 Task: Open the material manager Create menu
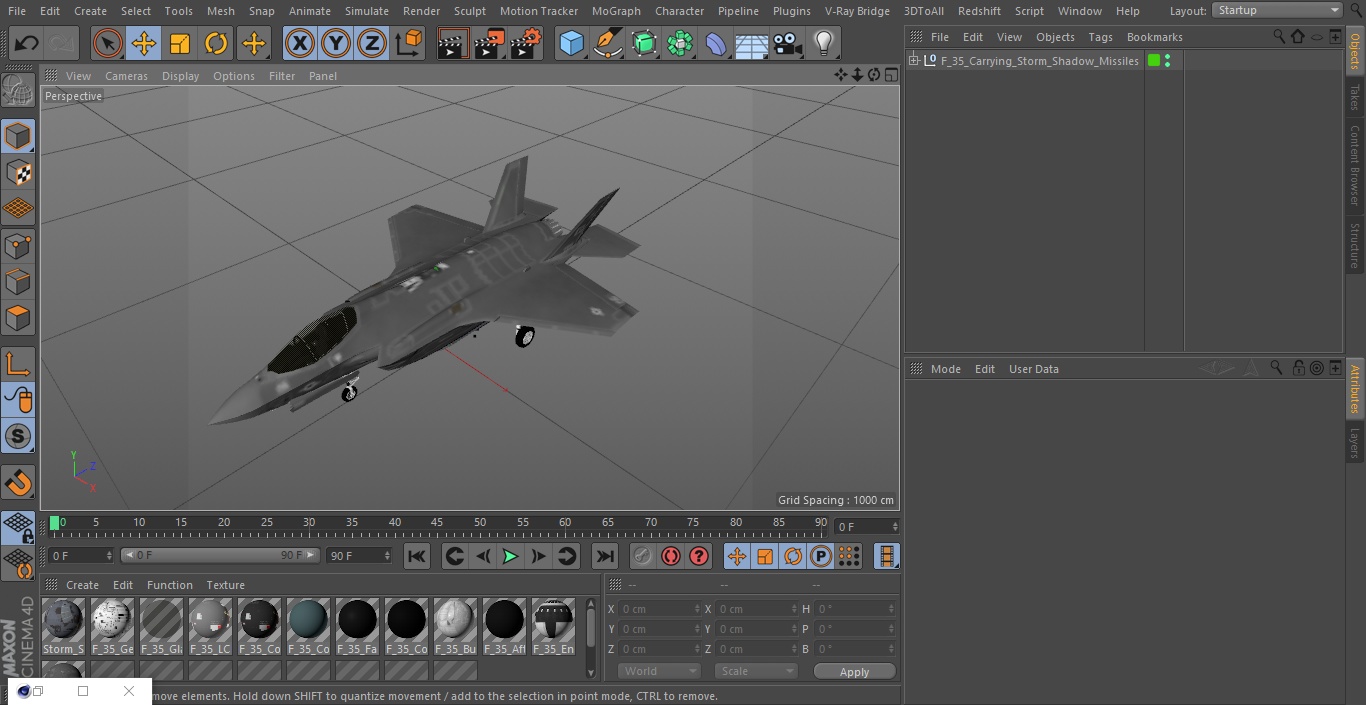tap(82, 585)
